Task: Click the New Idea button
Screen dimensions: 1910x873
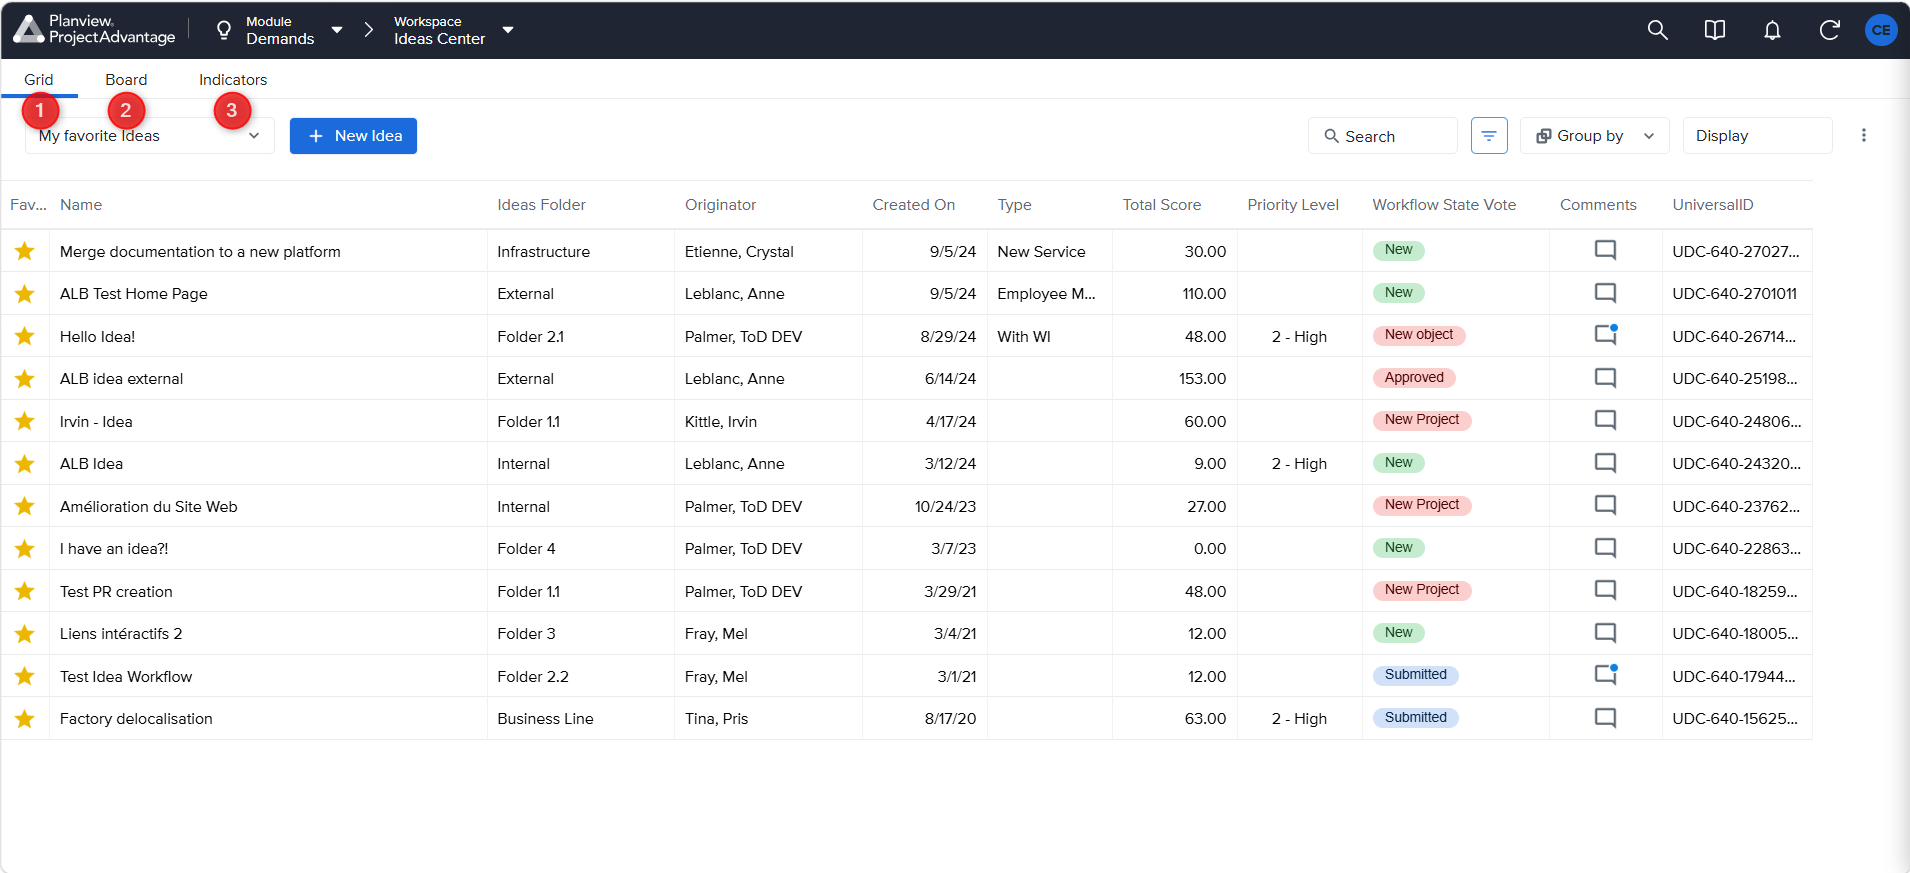Action: [353, 136]
